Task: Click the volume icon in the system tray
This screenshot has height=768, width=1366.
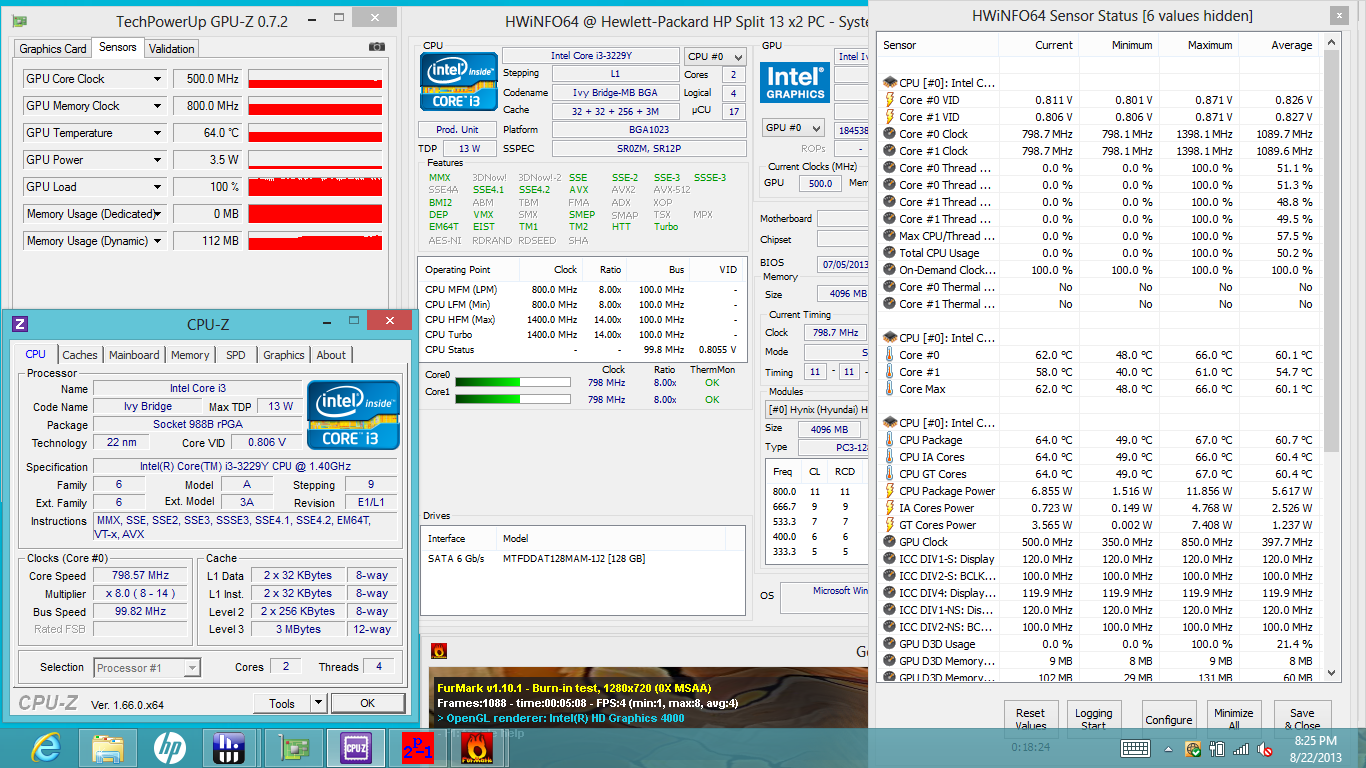Action: 1264,748
